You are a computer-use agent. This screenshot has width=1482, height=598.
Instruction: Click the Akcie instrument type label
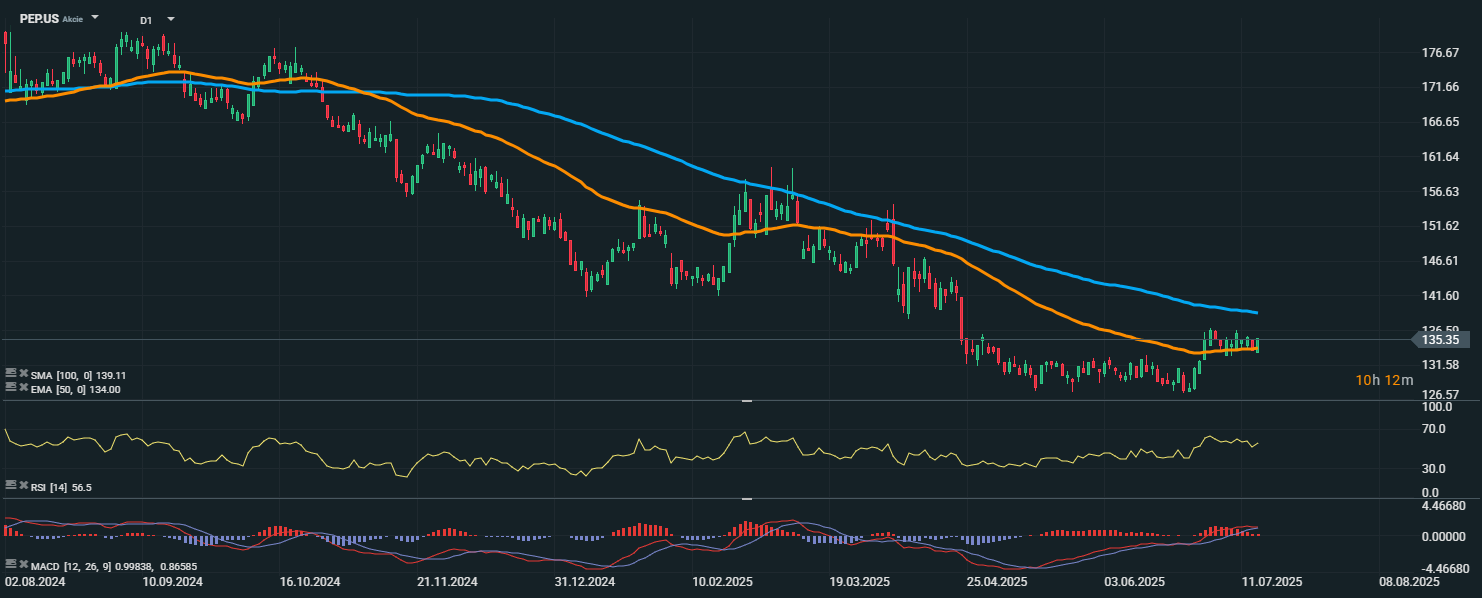click(x=73, y=19)
